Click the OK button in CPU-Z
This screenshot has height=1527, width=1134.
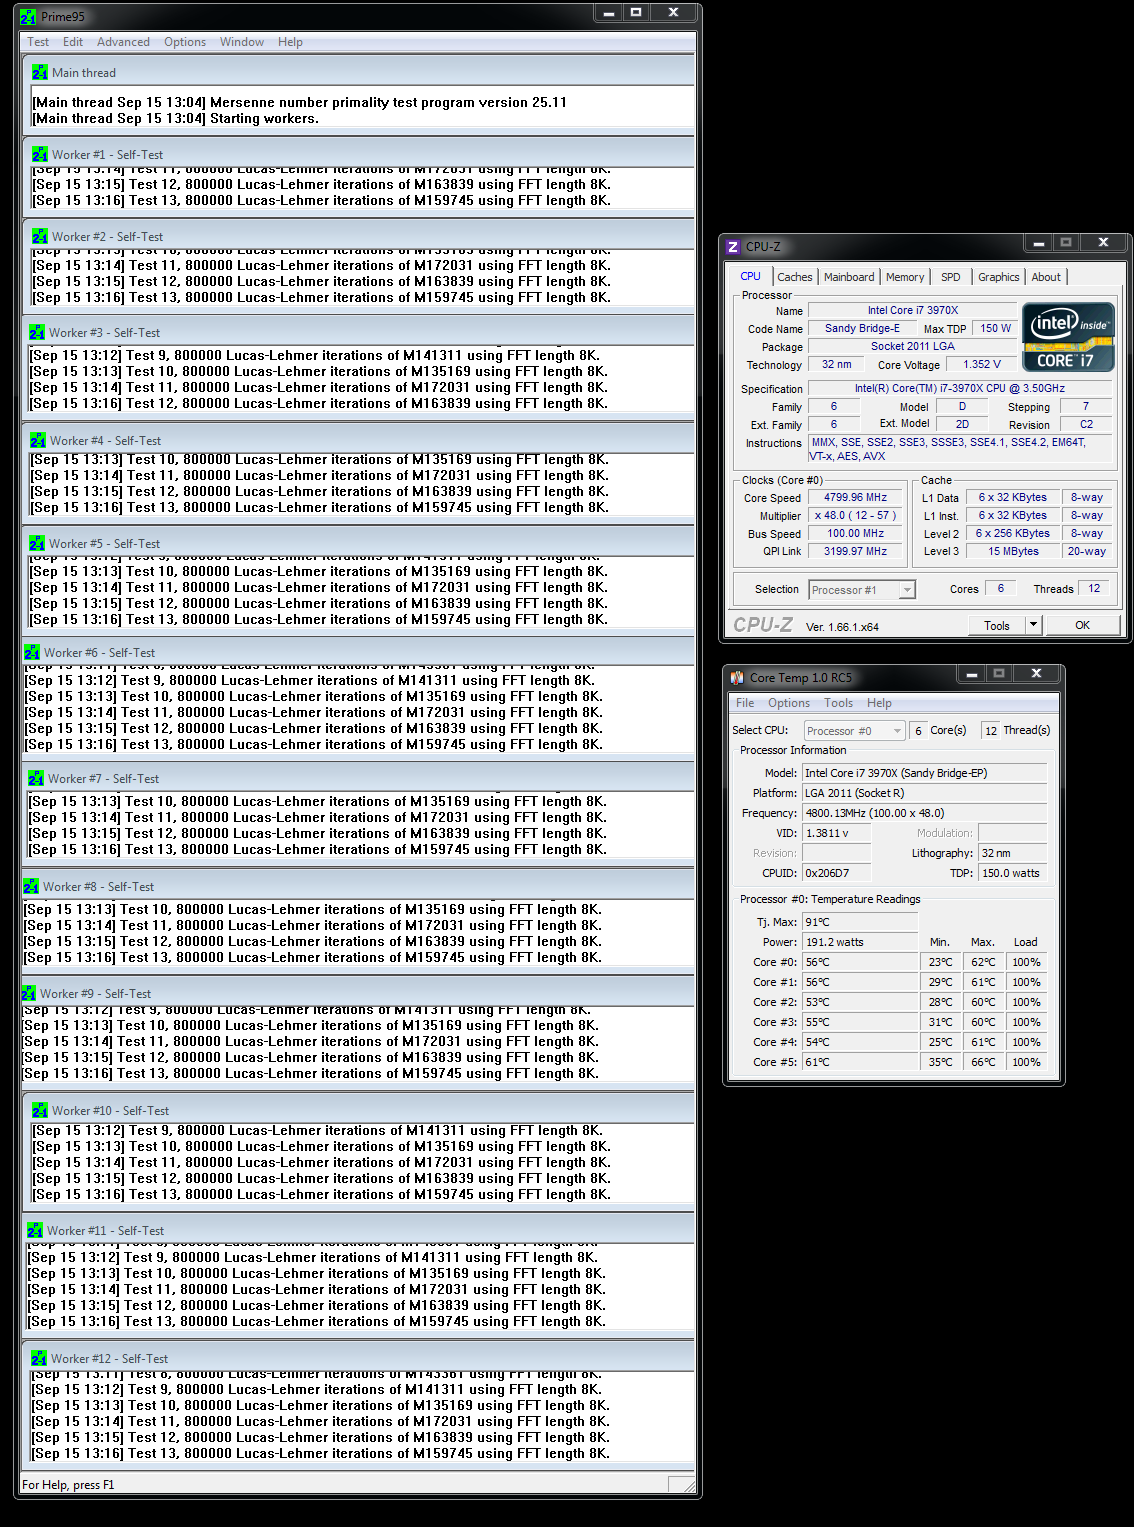tap(1083, 626)
